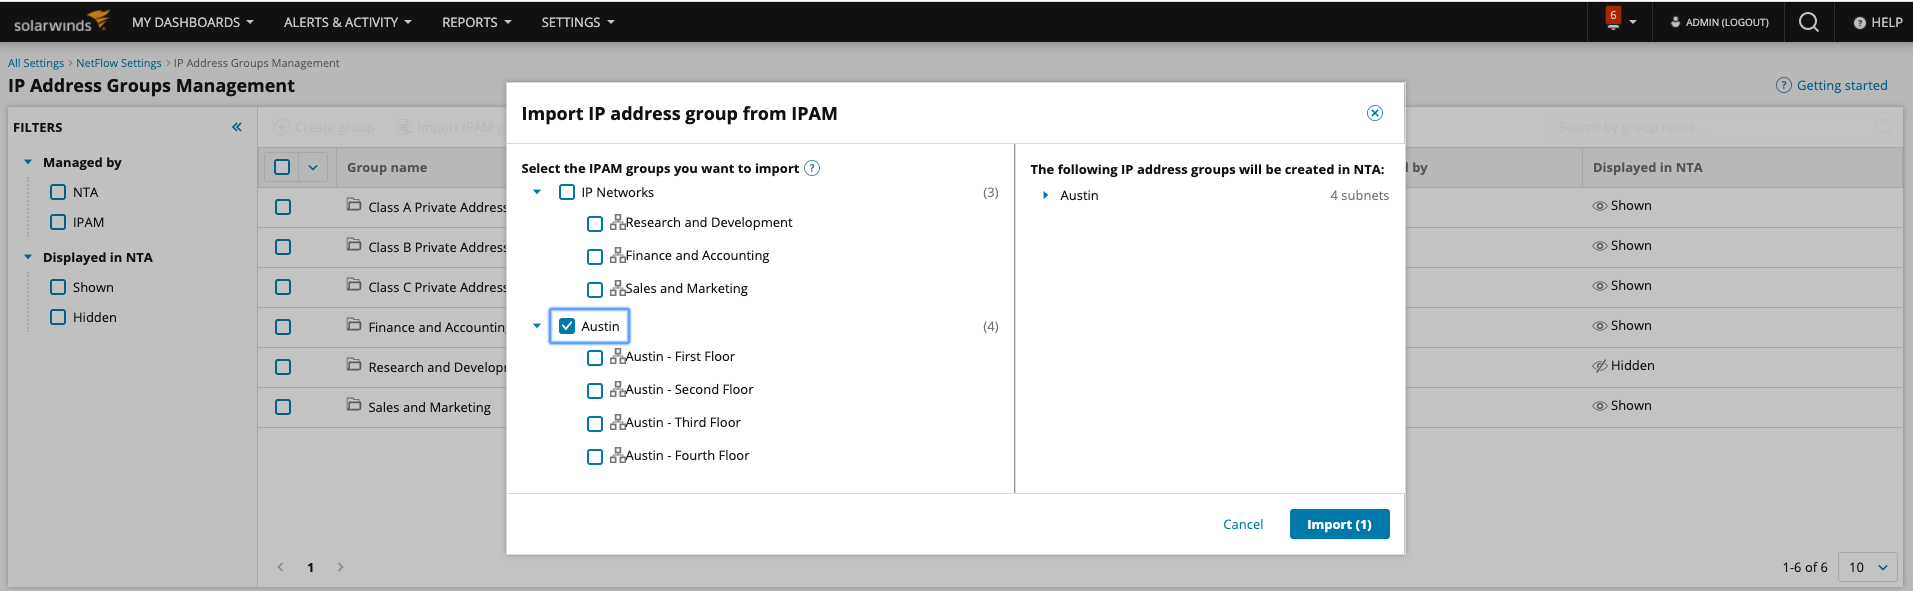Enable the IPAM filter checkbox
Screen dimensions: 1913x591
coord(58,222)
